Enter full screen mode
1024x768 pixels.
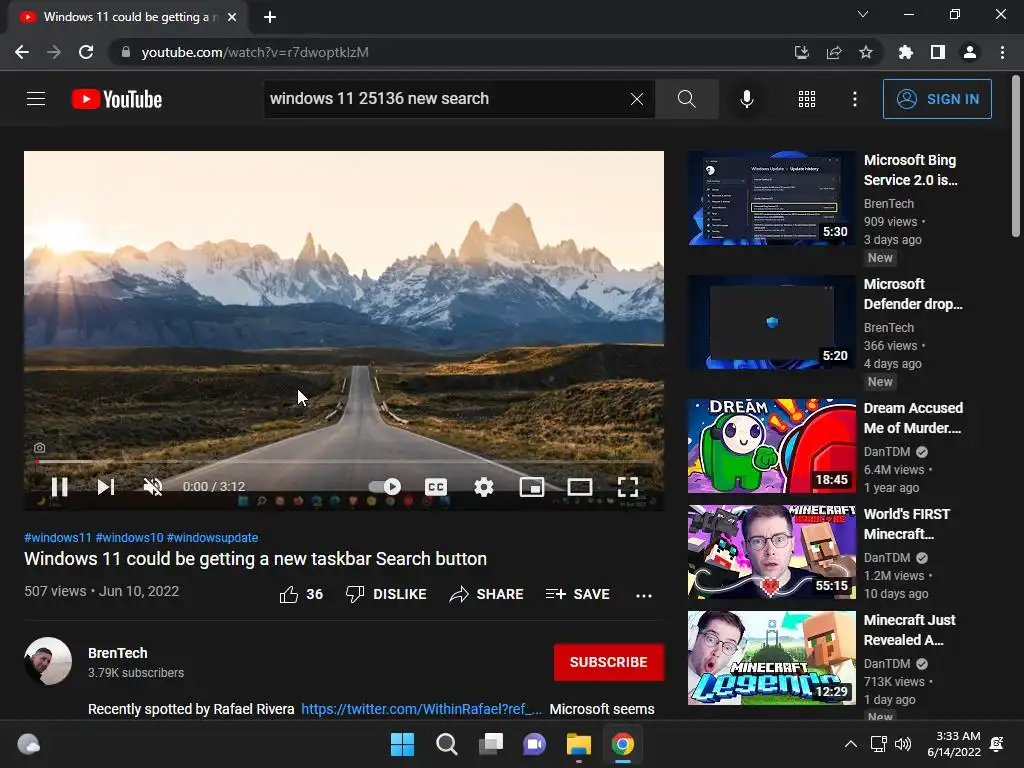(x=628, y=487)
